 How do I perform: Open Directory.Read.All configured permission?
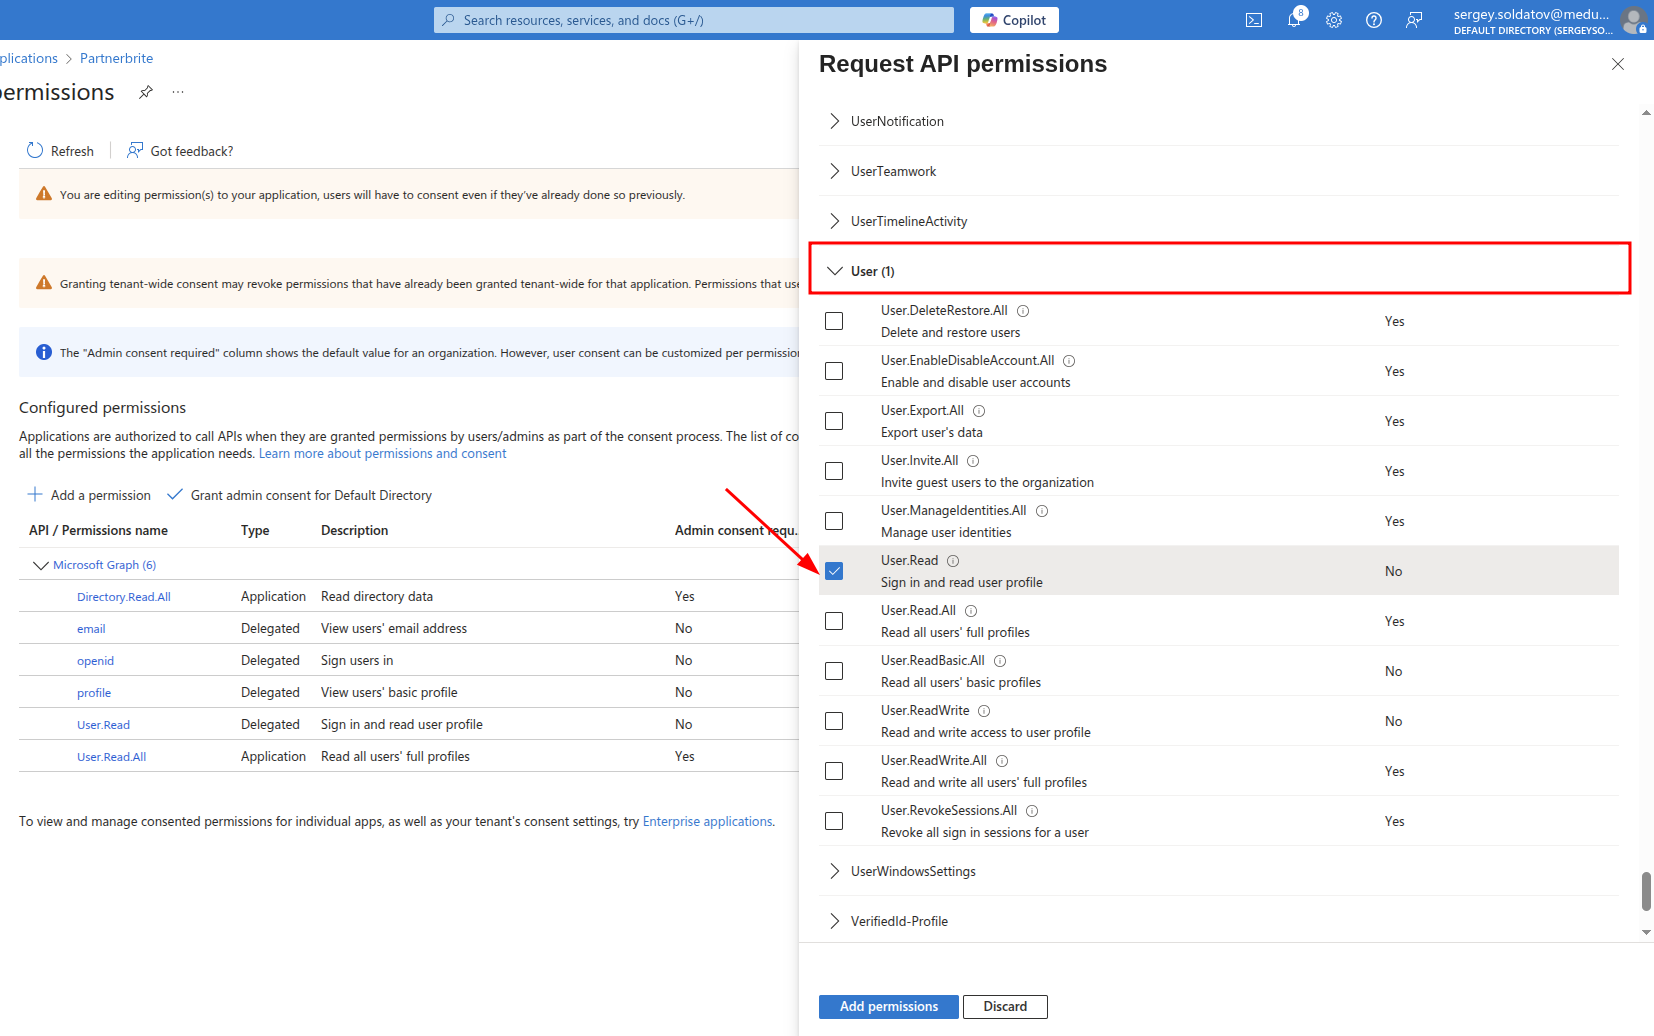[124, 597]
